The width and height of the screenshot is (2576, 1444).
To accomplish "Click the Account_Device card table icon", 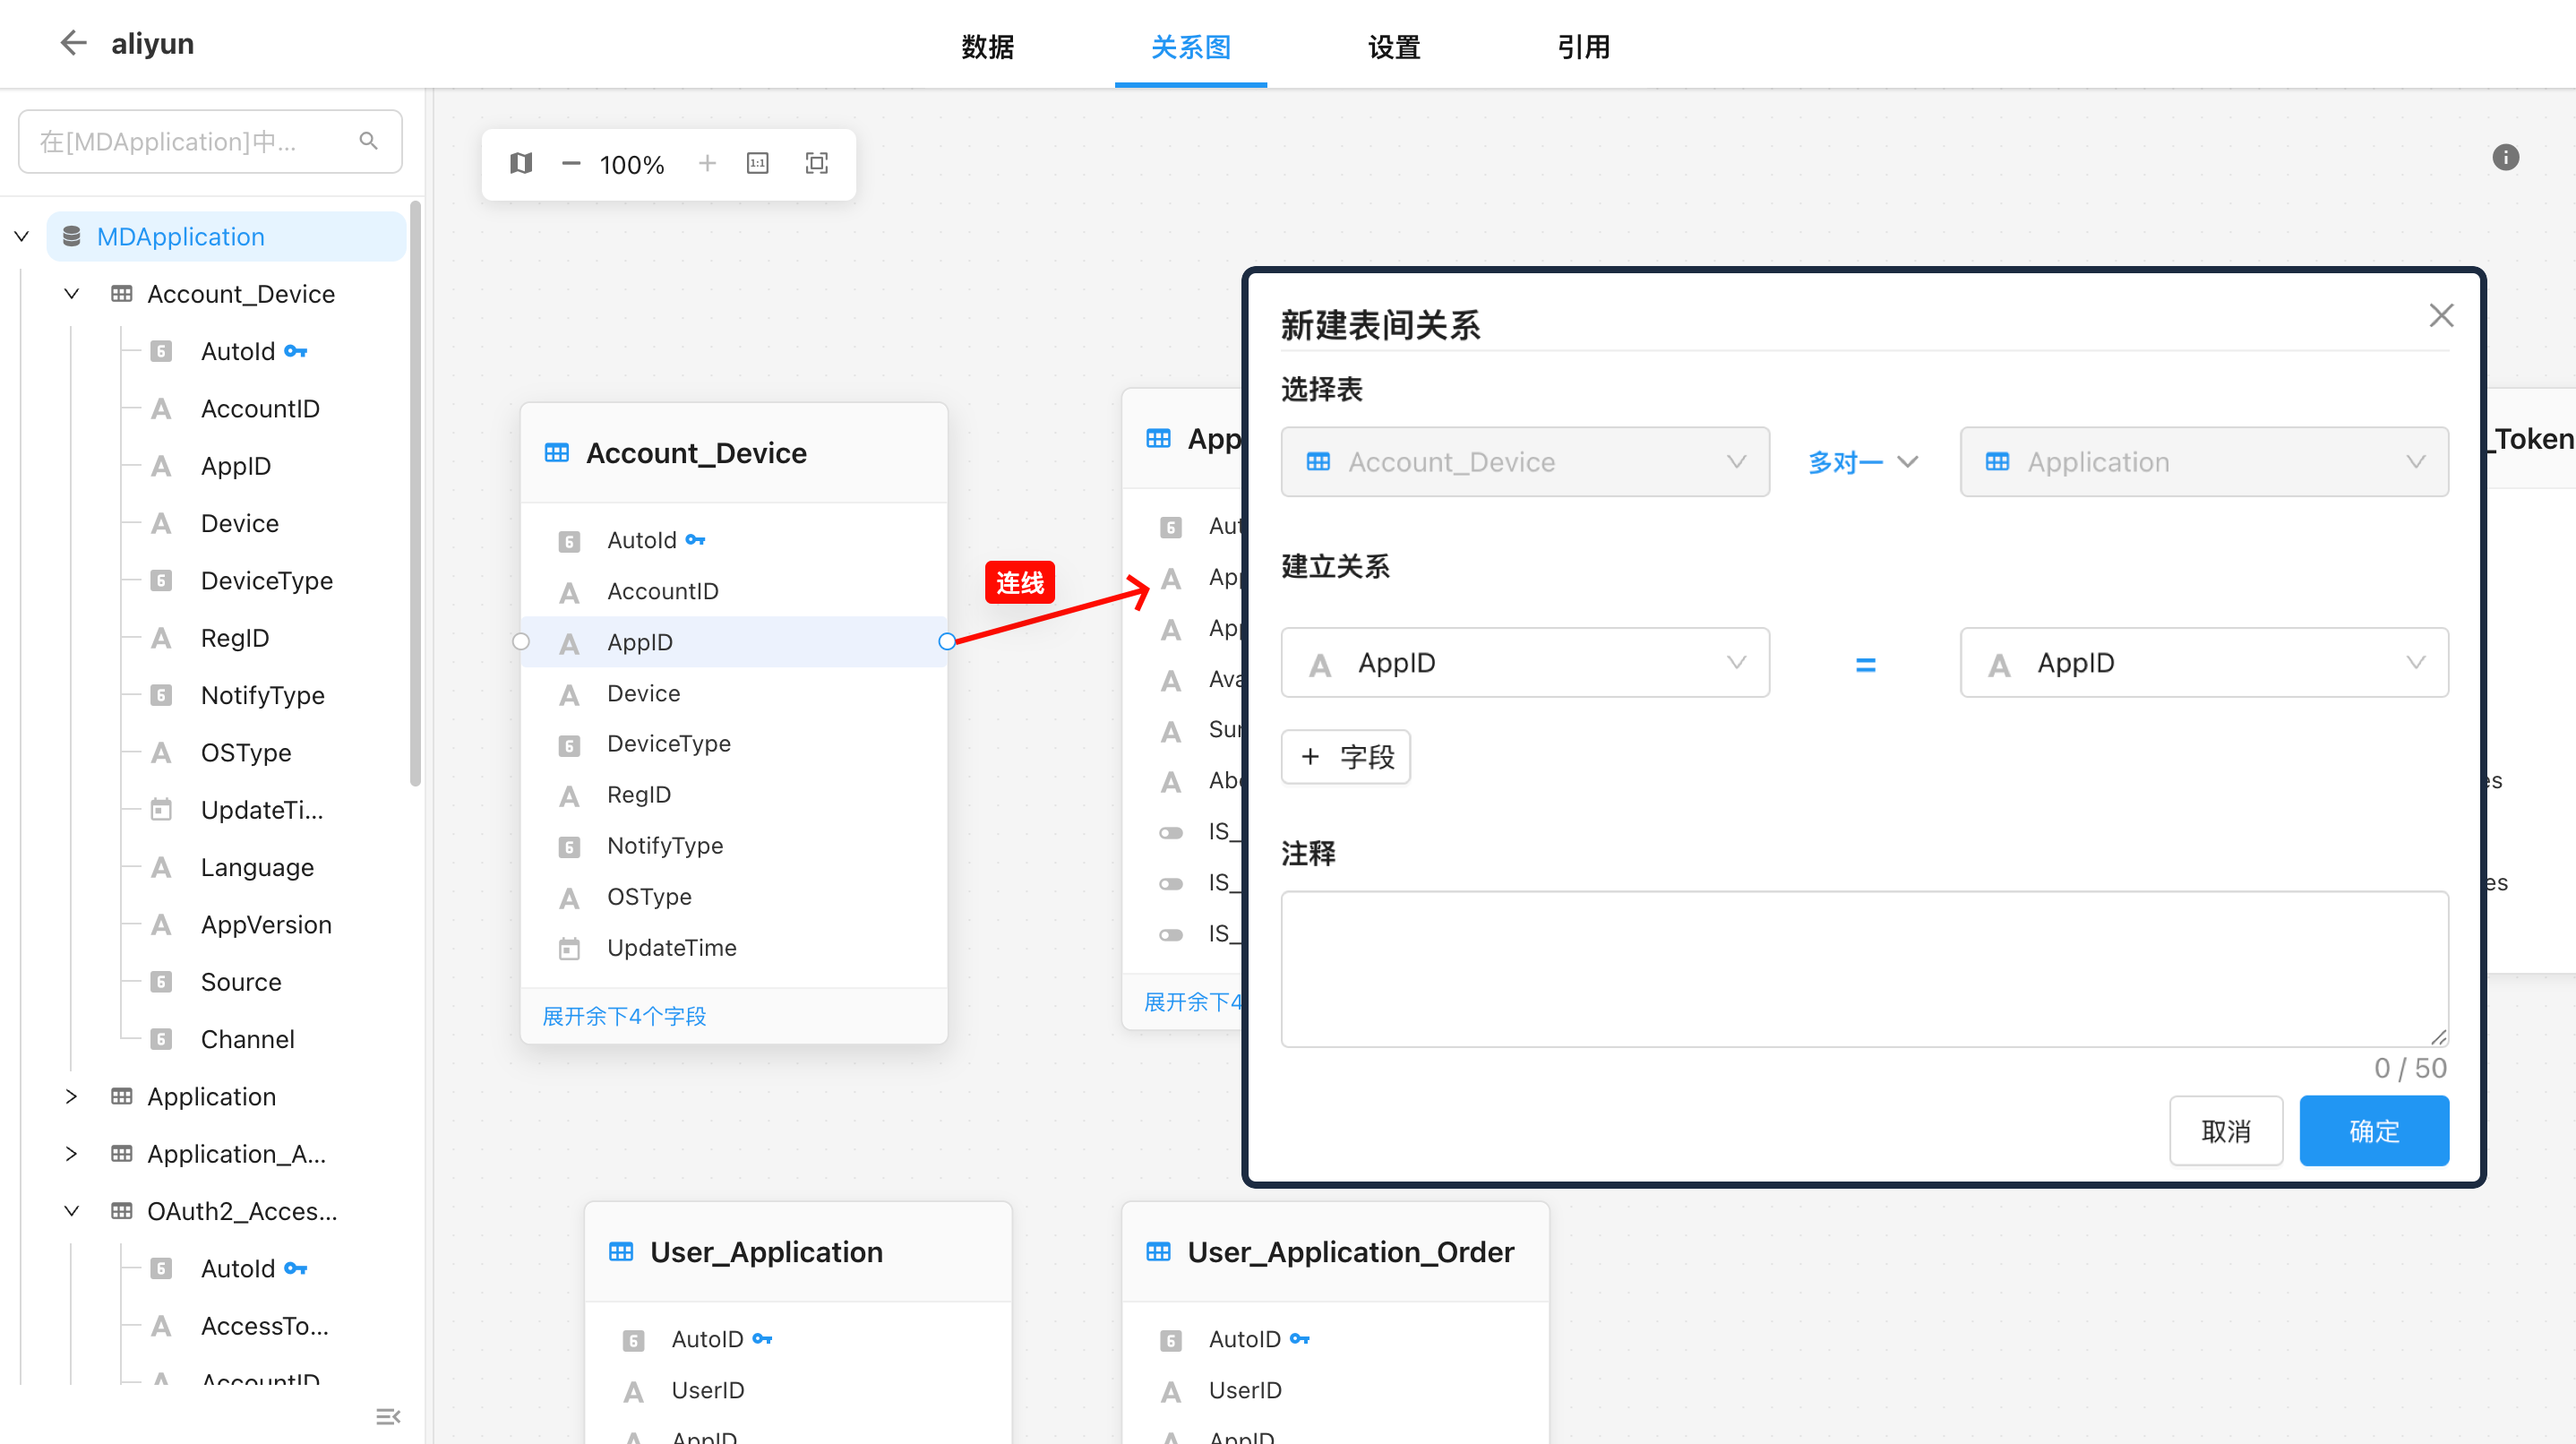I will (556, 452).
